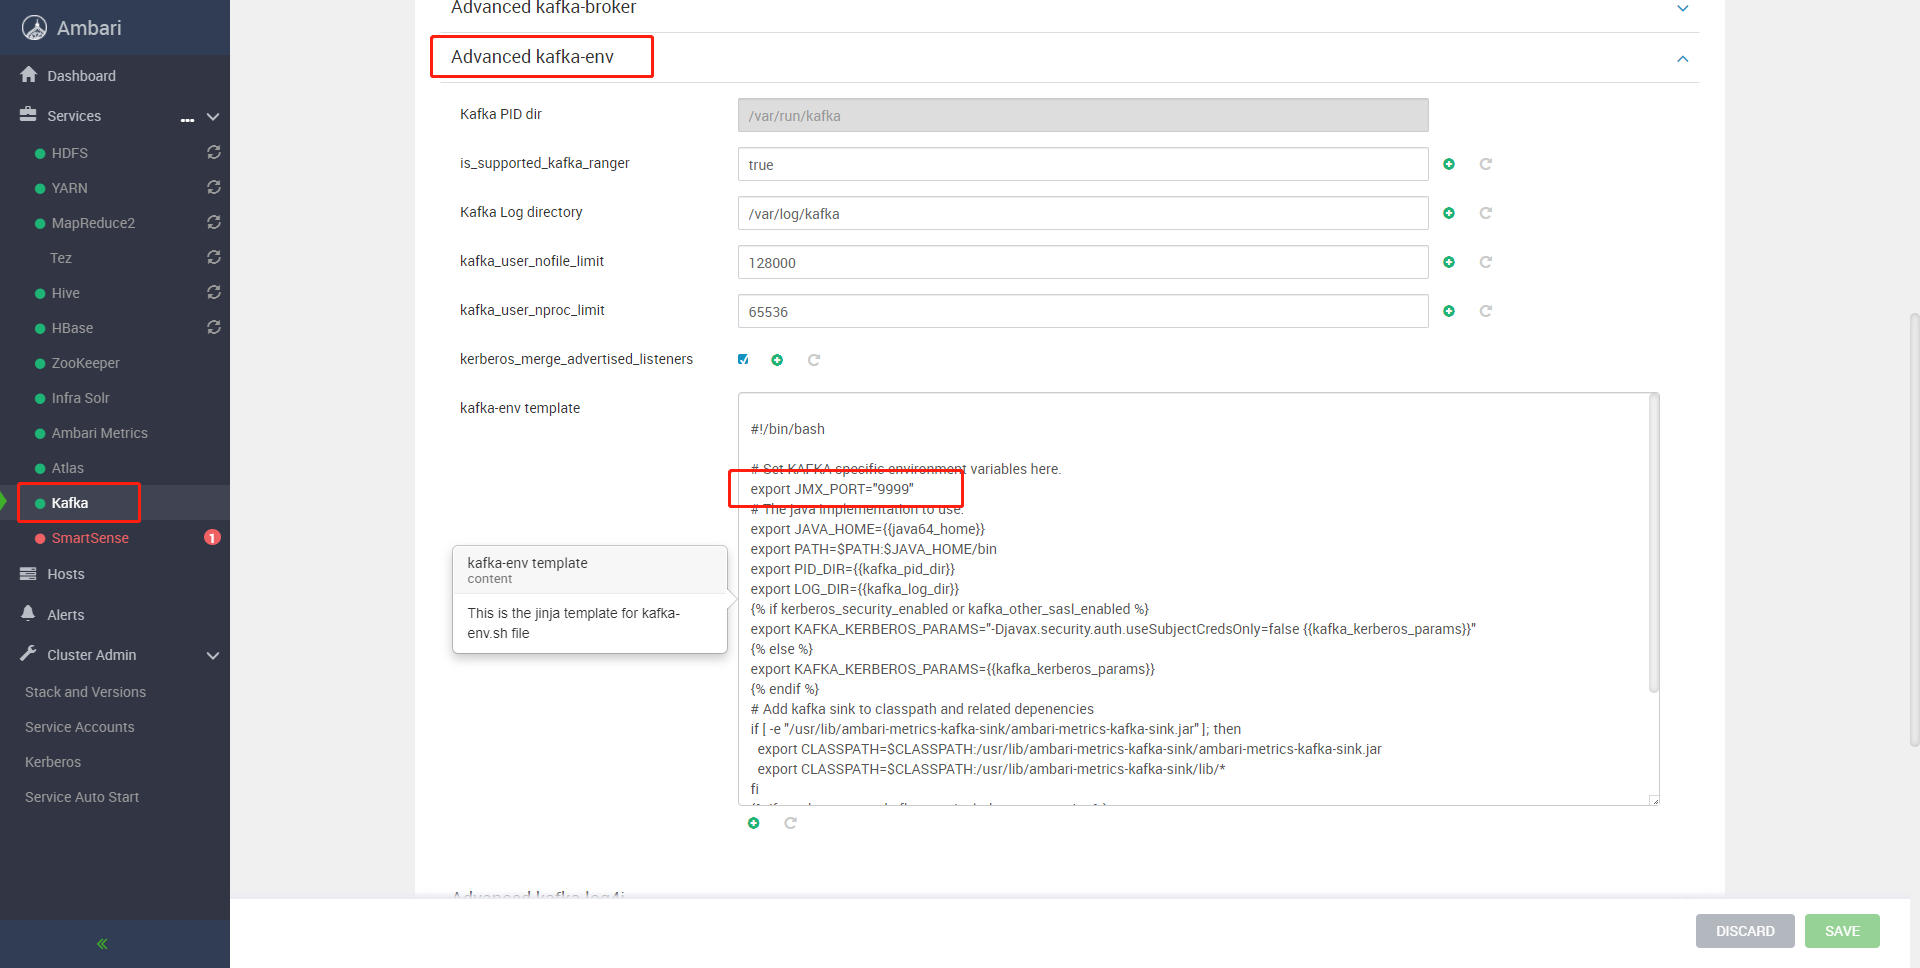The width and height of the screenshot is (1920, 968).
Task: Click override icon for is_supported_kafka_ranger
Action: [x=1449, y=164]
